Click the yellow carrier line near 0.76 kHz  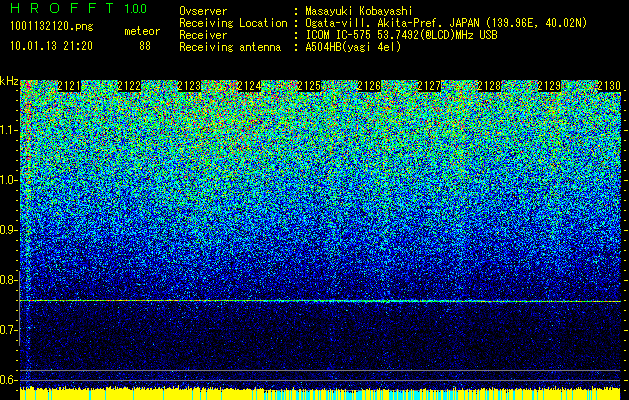click(320, 301)
